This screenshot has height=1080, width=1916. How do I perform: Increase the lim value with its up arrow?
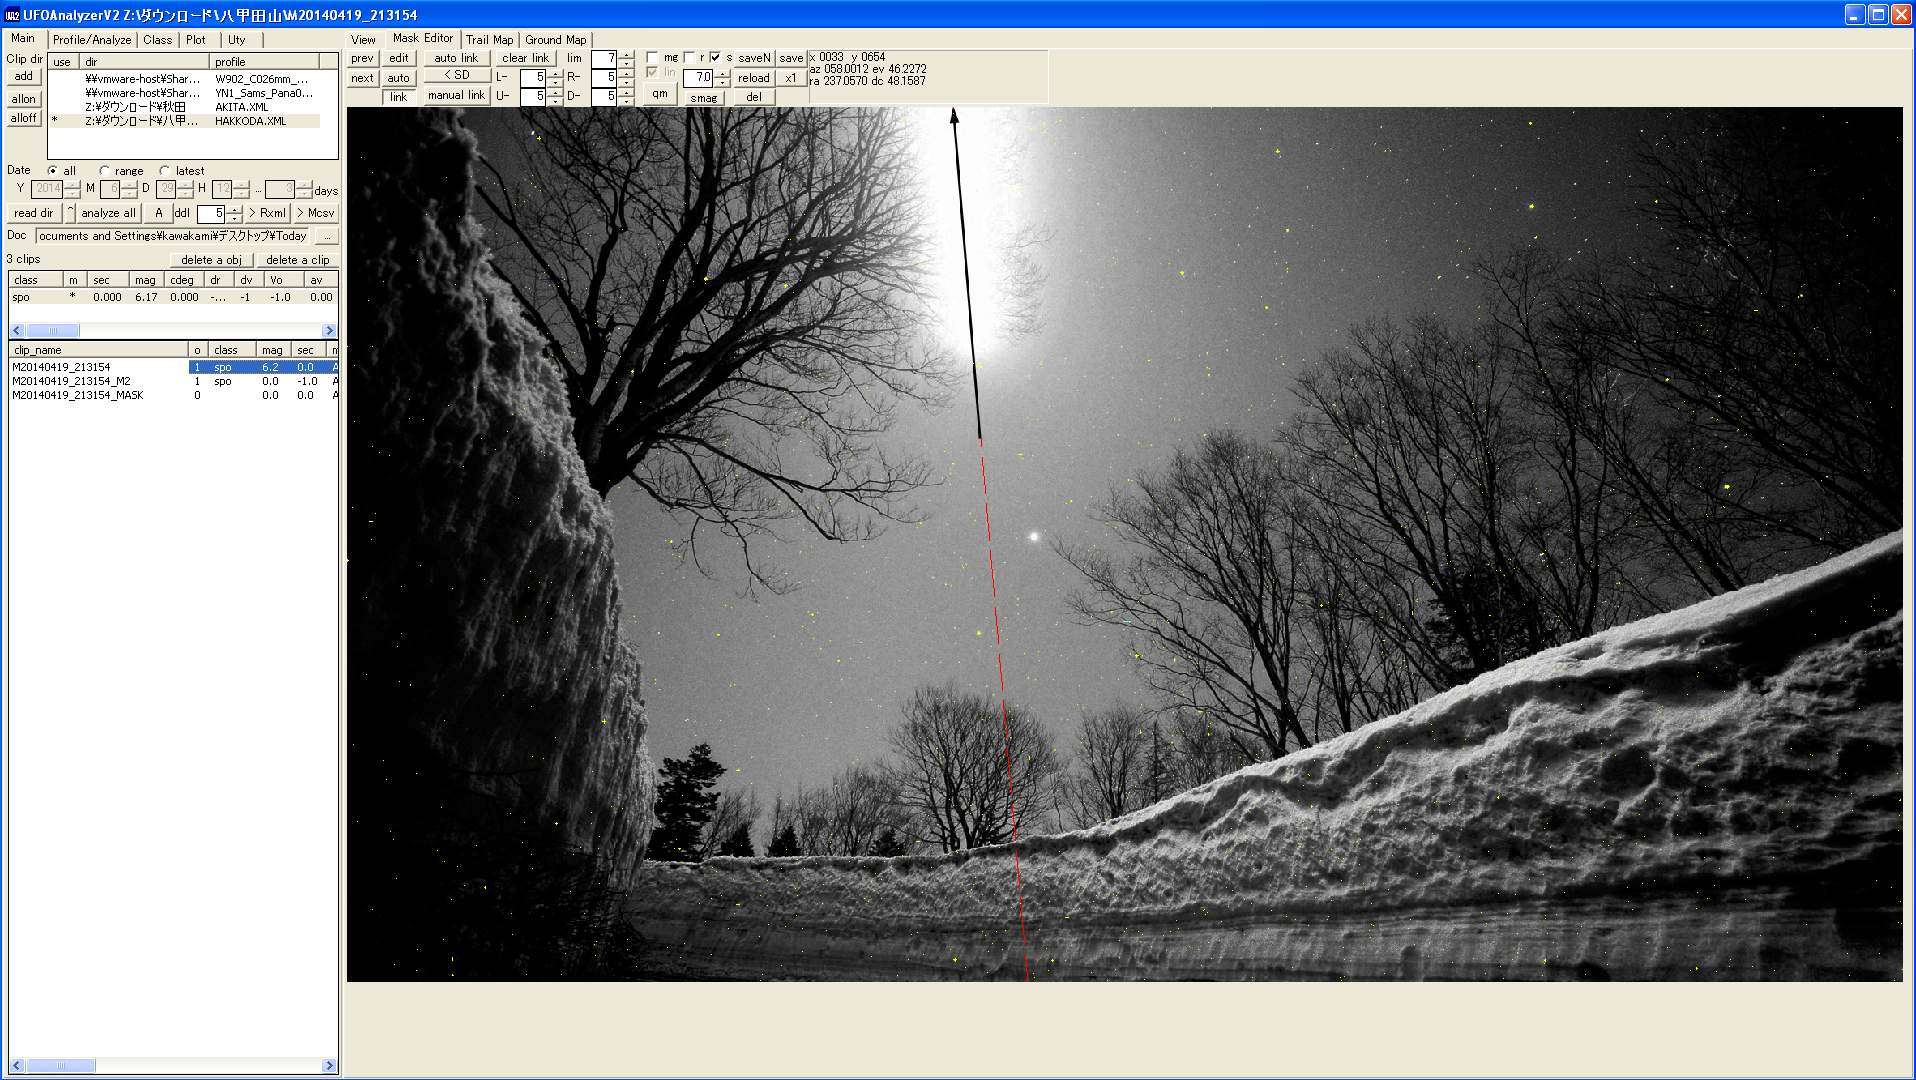[x=626, y=54]
